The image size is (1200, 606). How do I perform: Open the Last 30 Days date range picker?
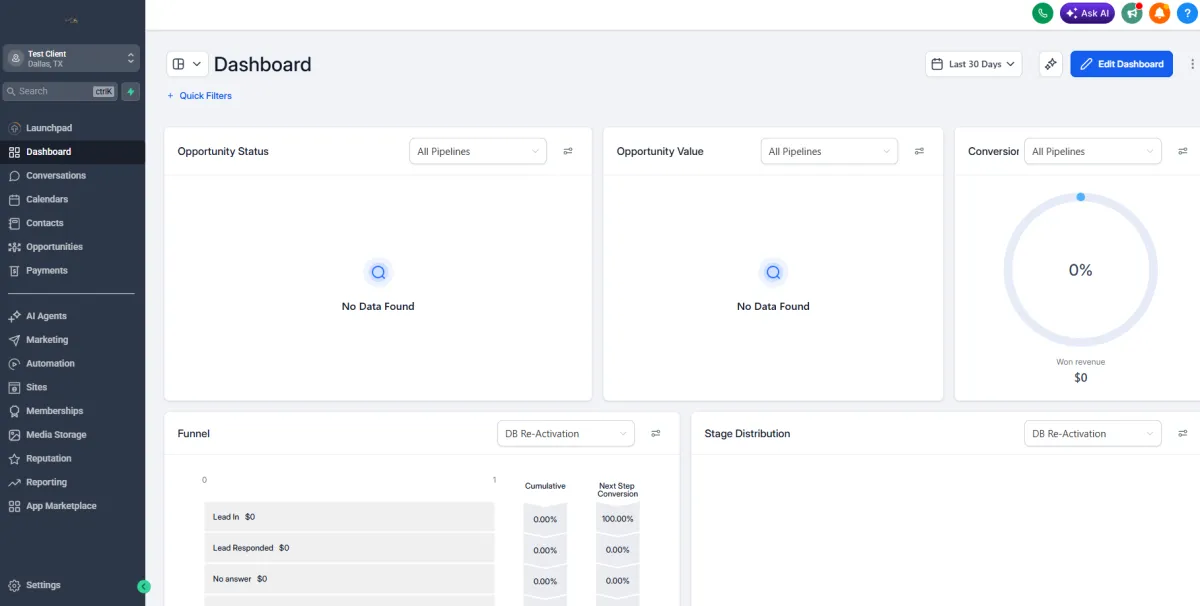coord(973,64)
